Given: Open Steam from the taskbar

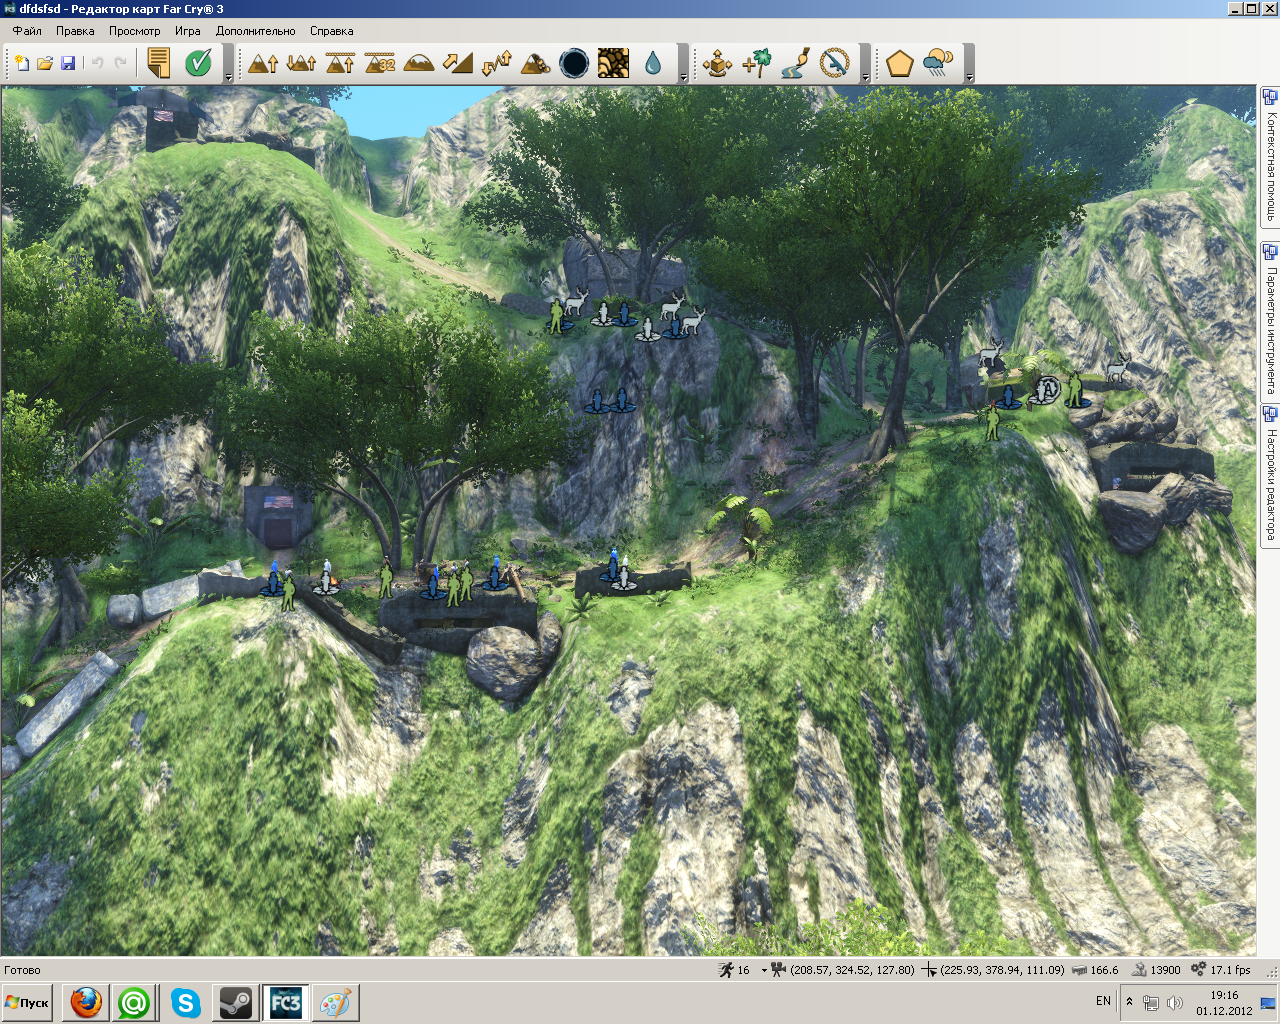Looking at the screenshot, I should (x=236, y=1003).
